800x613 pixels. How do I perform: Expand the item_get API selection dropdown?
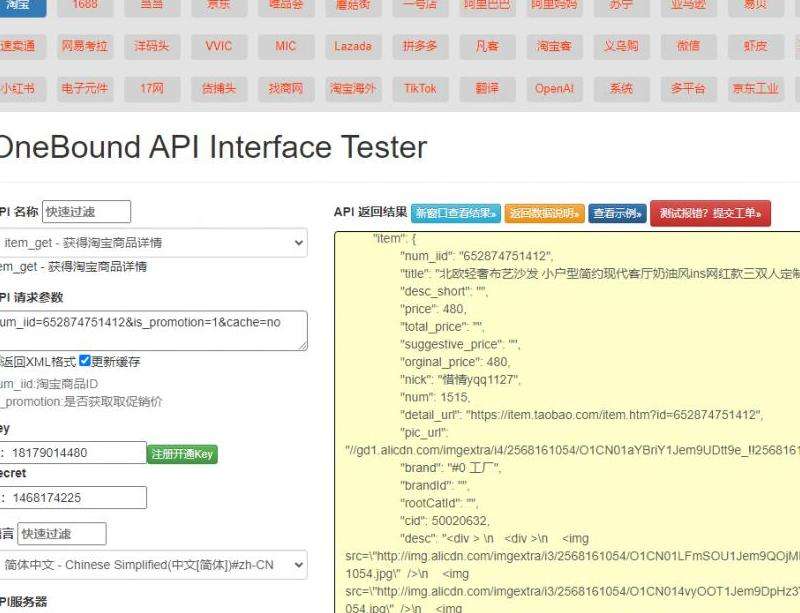coord(152,243)
